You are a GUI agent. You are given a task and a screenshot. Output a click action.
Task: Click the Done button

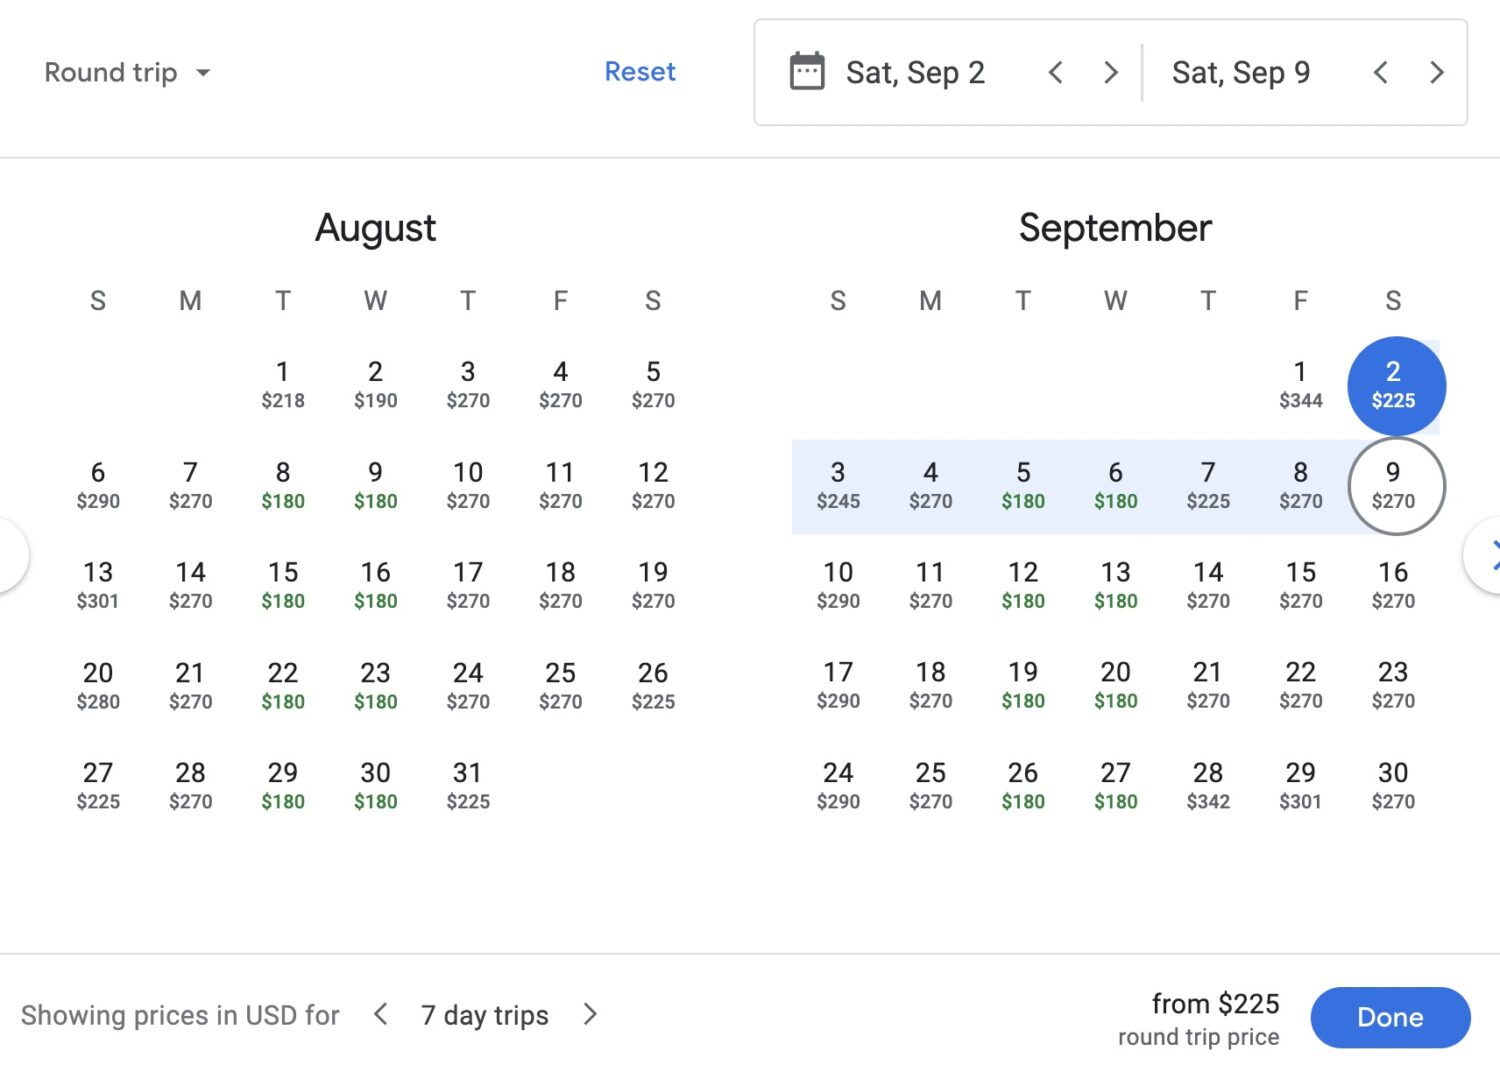click(1390, 1017)
